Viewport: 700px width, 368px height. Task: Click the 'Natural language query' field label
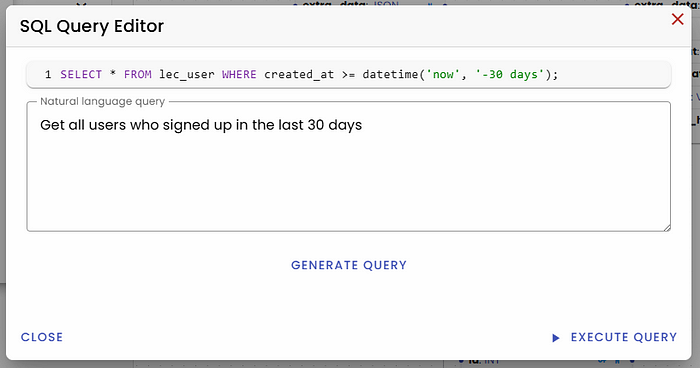pyautogui.click(x=103, y=101)
